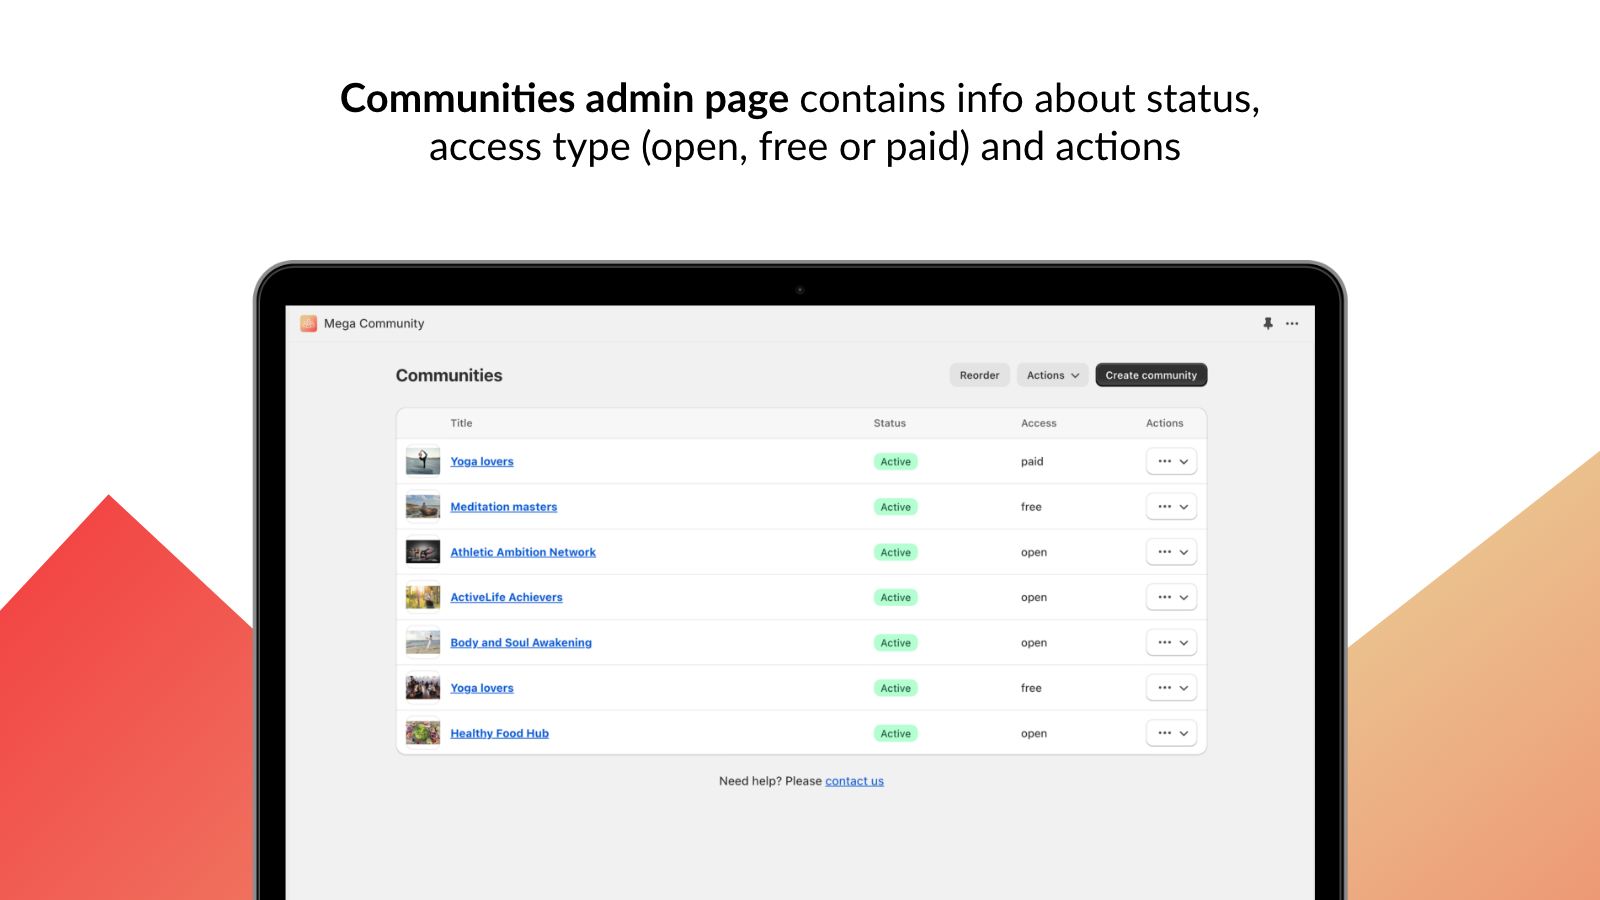Click the pin icon in the top bar

[1268, 323]
